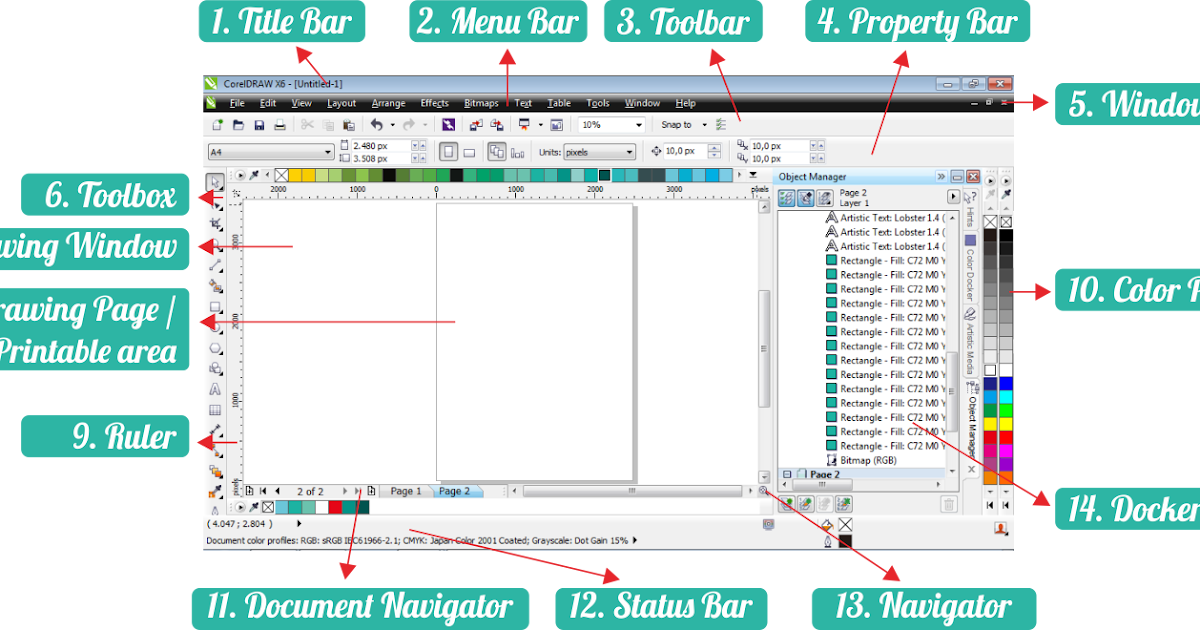The width and height of the screenshot is (1200, 630).
Task: Click the New Layer button in Object Manager
Action: [787, 506]
